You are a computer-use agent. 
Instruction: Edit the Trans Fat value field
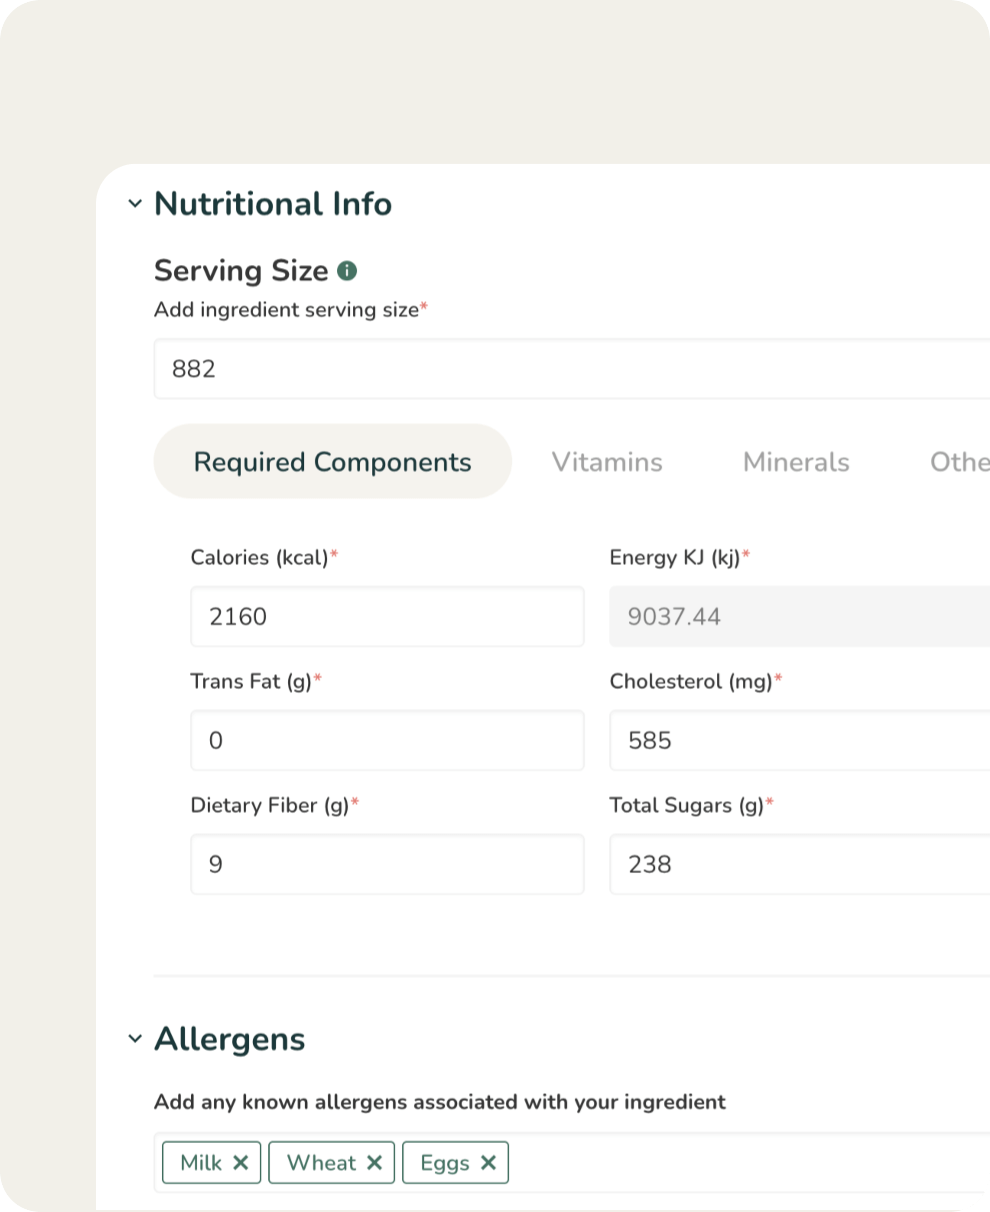click(387, 740)
